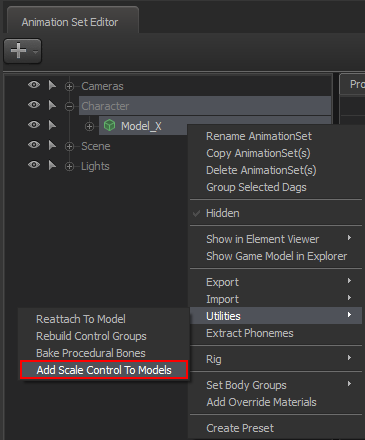This screenshot has width=365, height=440.
Task: Click the selection arrow icon beside Lights
Action: (x=52, y=166)
